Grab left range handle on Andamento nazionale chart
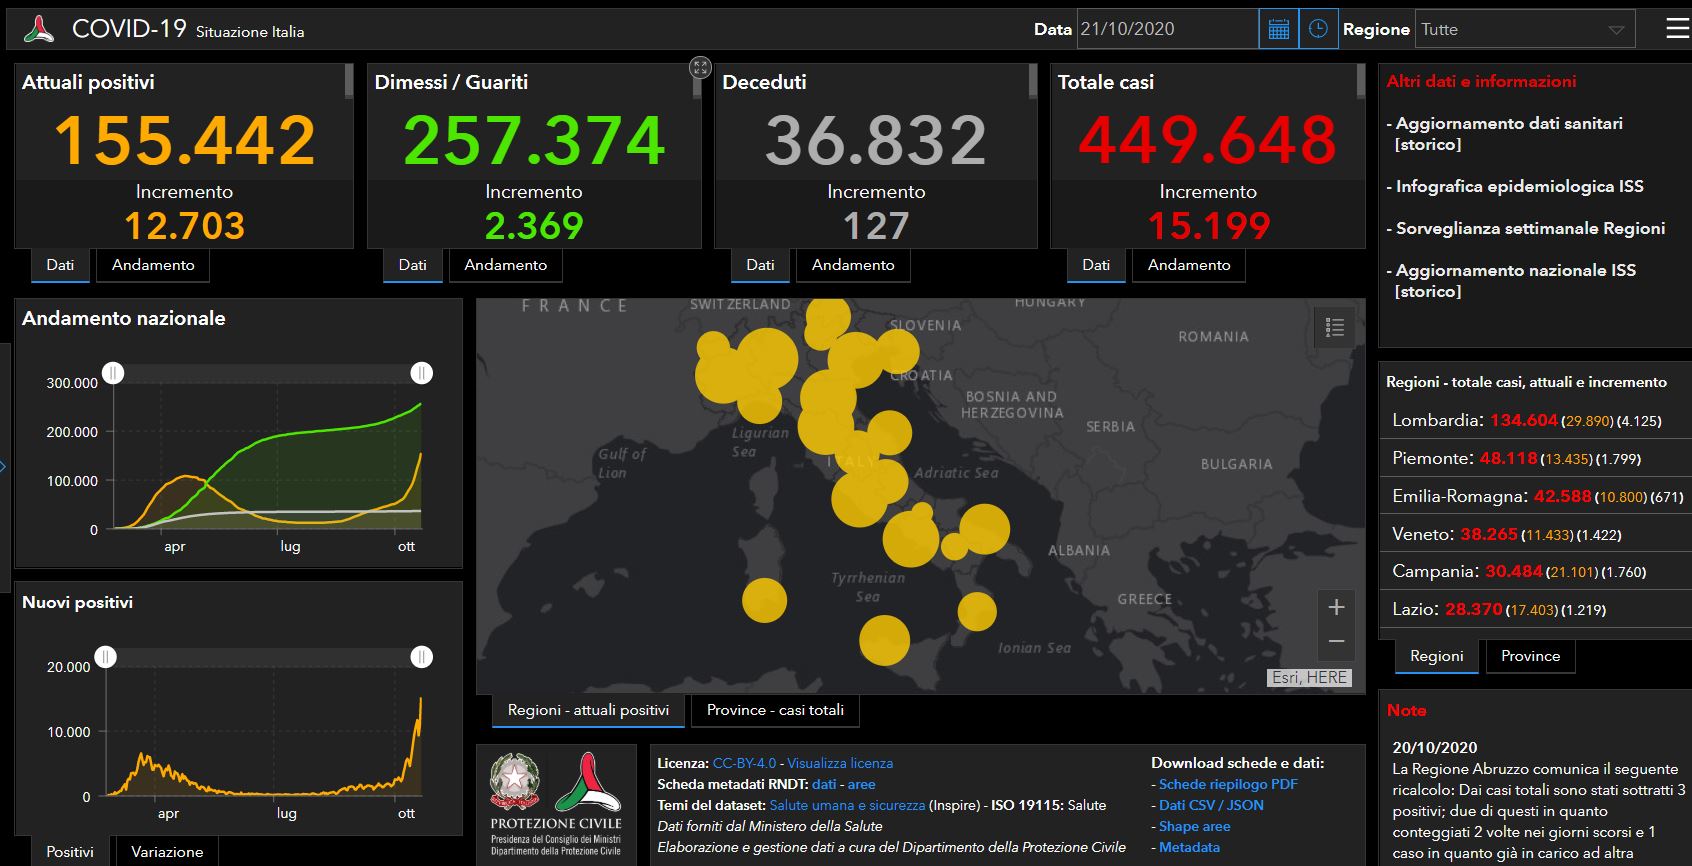The image size is (1692, 866). 114,373
